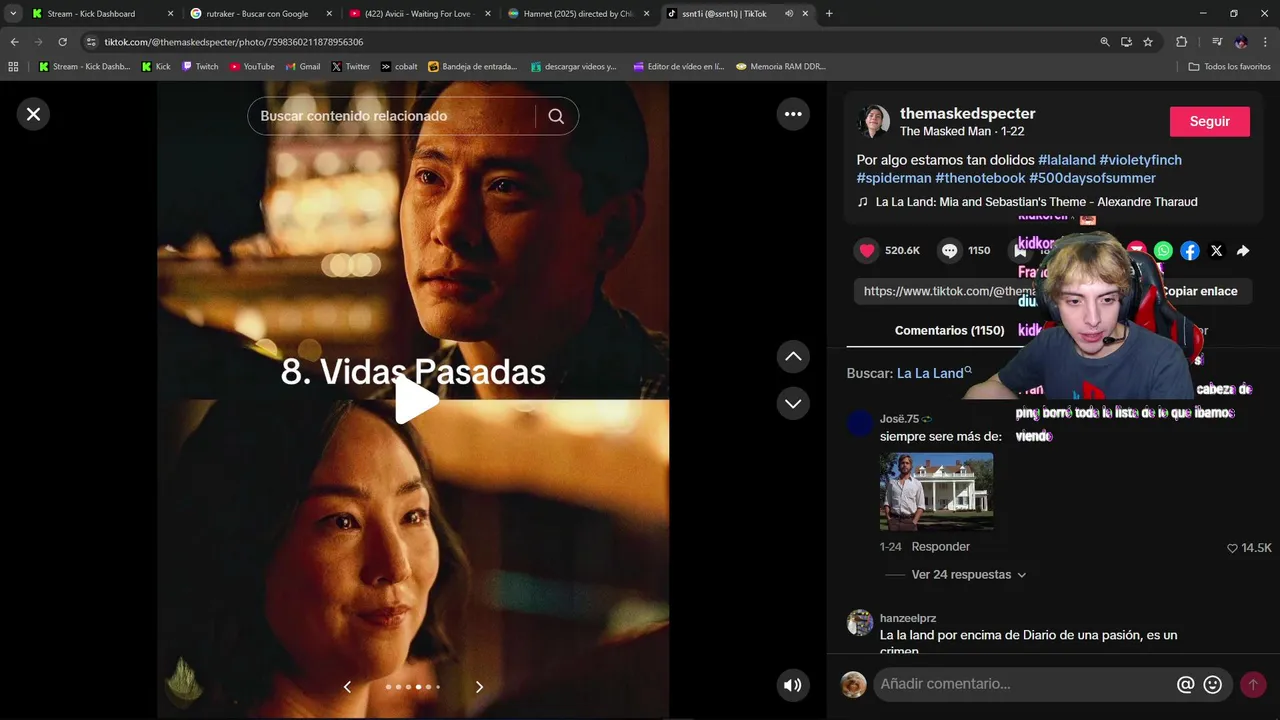Open the cobalt bookmark
The width and height of the screenshot is (1280, 720).
[x=399, y=67]
